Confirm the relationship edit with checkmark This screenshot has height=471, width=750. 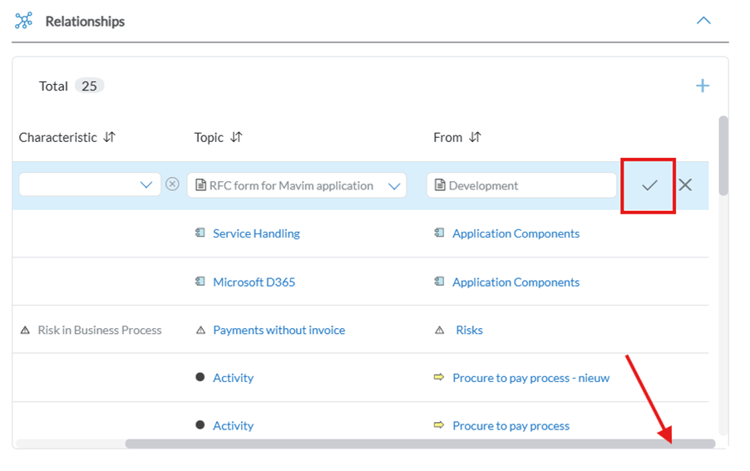coord(649,185)
